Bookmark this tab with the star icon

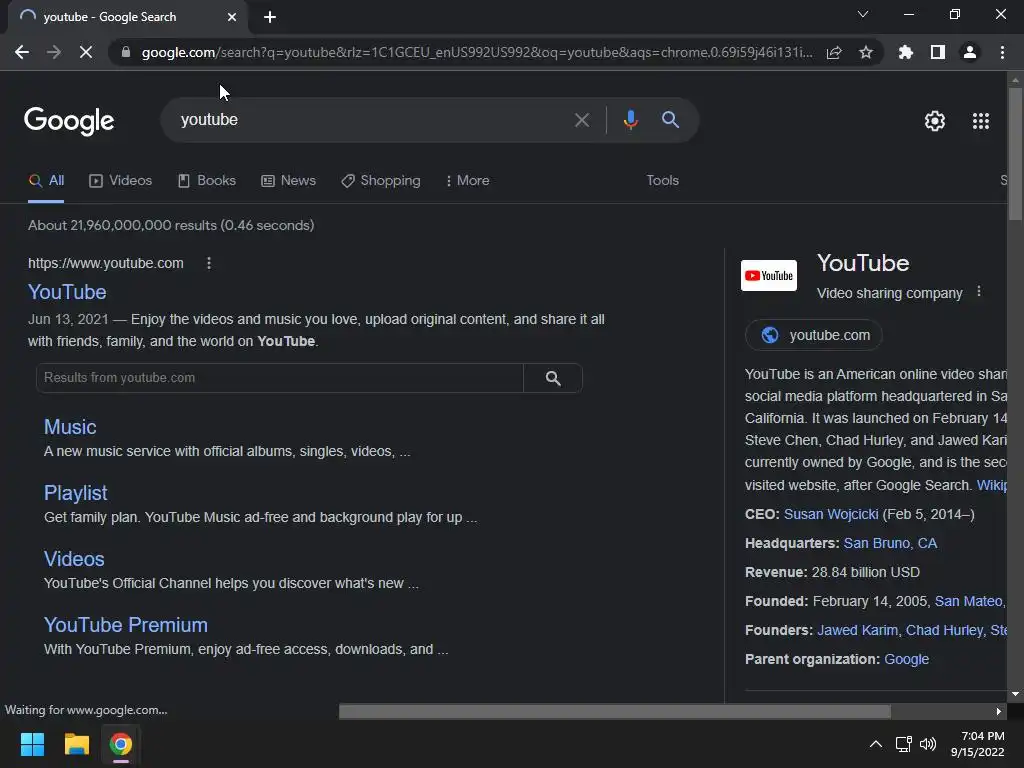[x=866, y=52]
